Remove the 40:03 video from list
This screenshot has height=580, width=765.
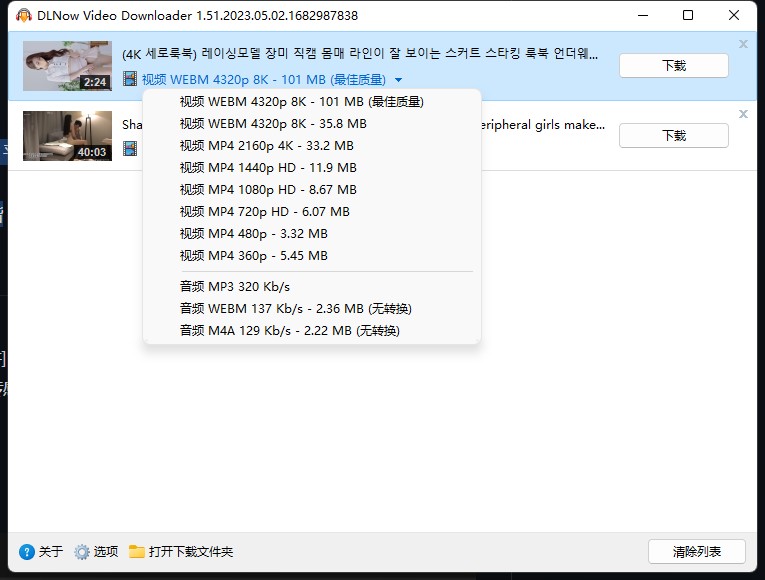[743, 114]
